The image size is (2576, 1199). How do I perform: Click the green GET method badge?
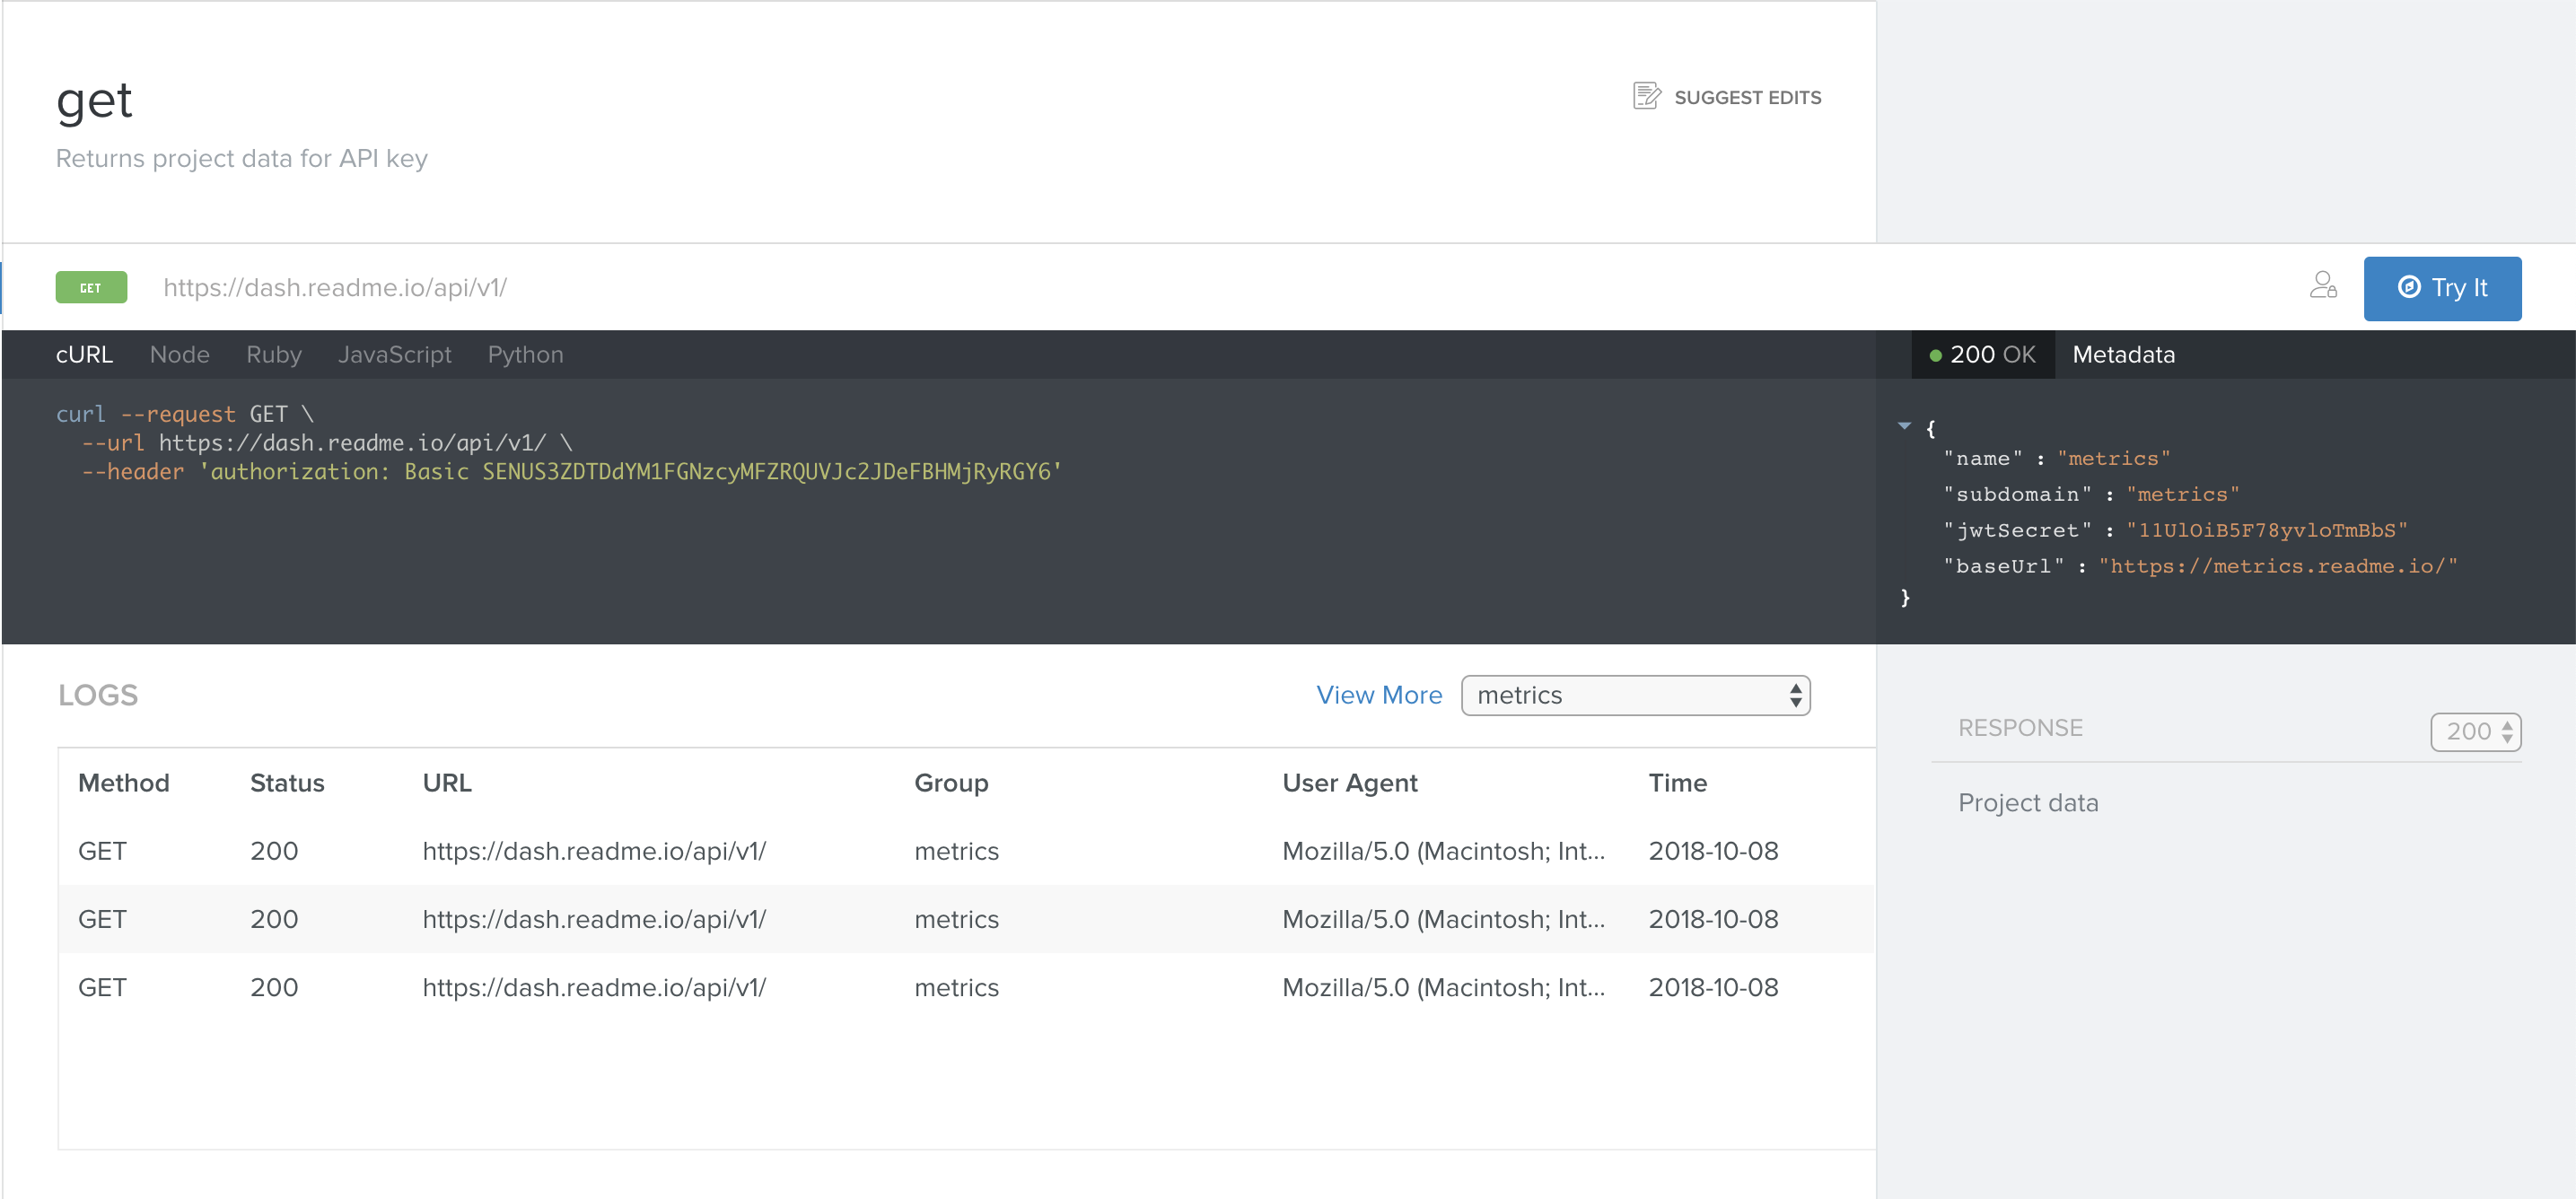pos(91,287)
